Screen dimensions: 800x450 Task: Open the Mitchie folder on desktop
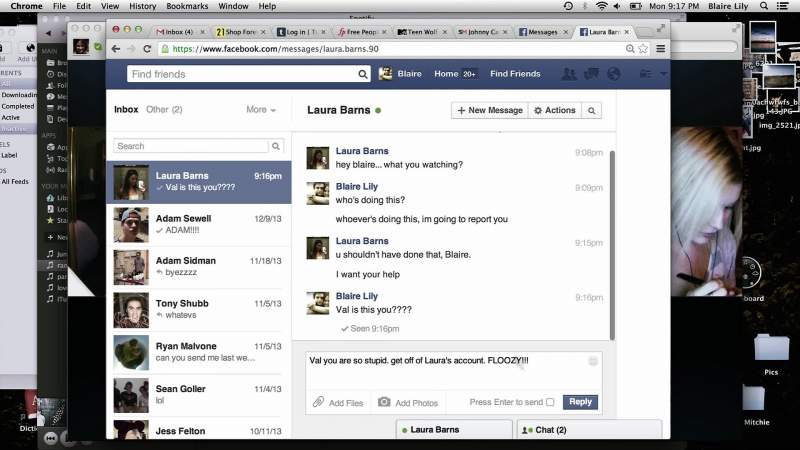(x=754, y=399)
